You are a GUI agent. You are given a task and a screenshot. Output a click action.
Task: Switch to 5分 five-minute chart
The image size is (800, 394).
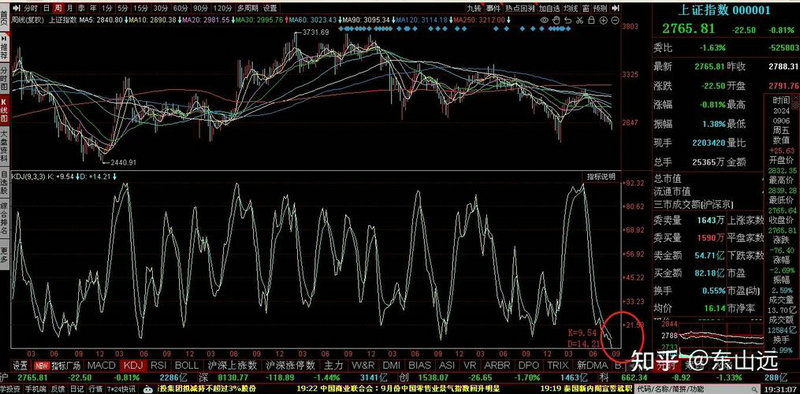(x=122, y=8)
